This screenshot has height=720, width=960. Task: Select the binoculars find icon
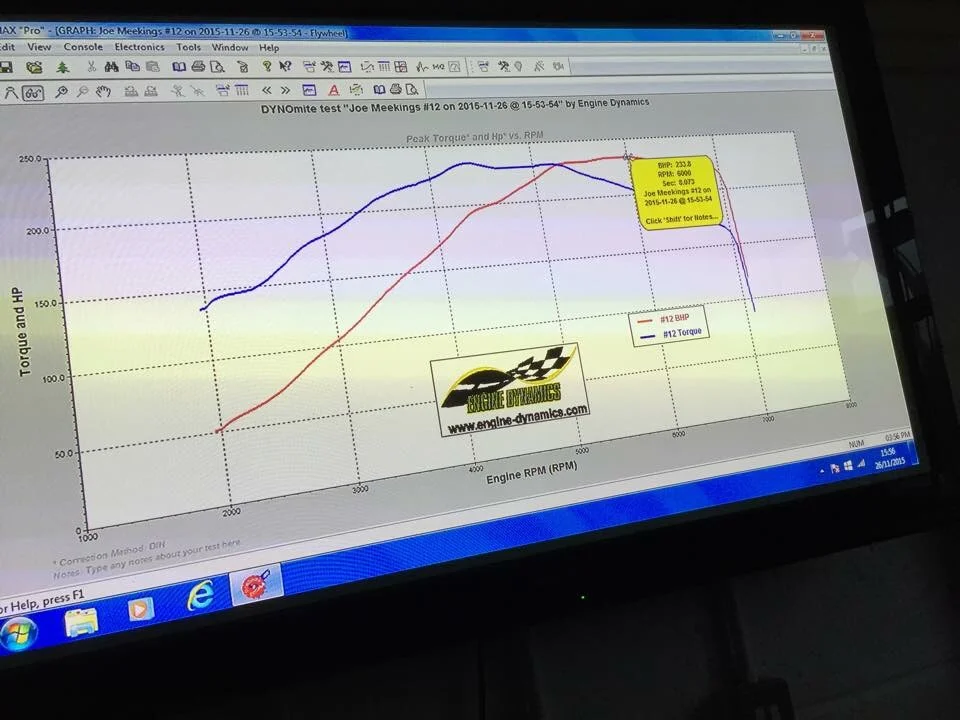[111, 66]
